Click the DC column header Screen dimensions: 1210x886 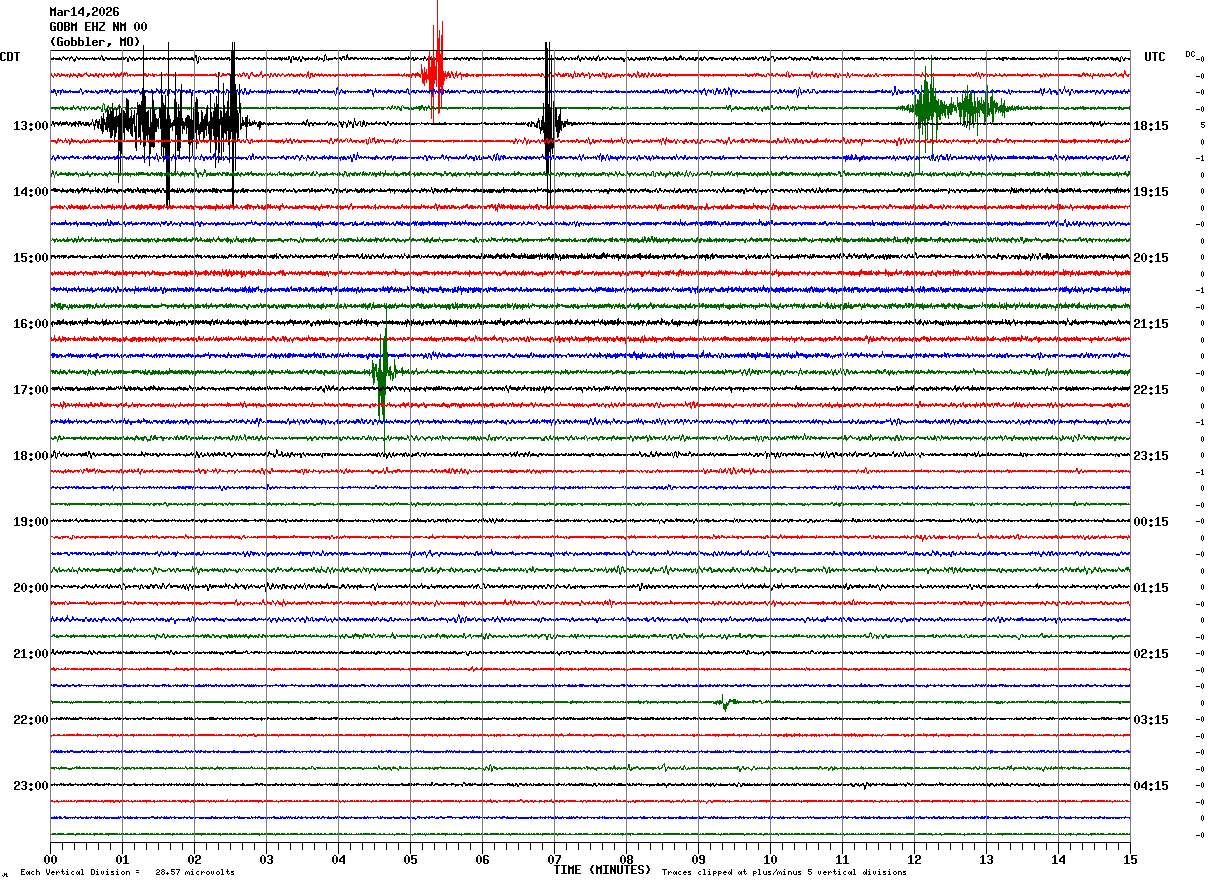[1190, 54]
